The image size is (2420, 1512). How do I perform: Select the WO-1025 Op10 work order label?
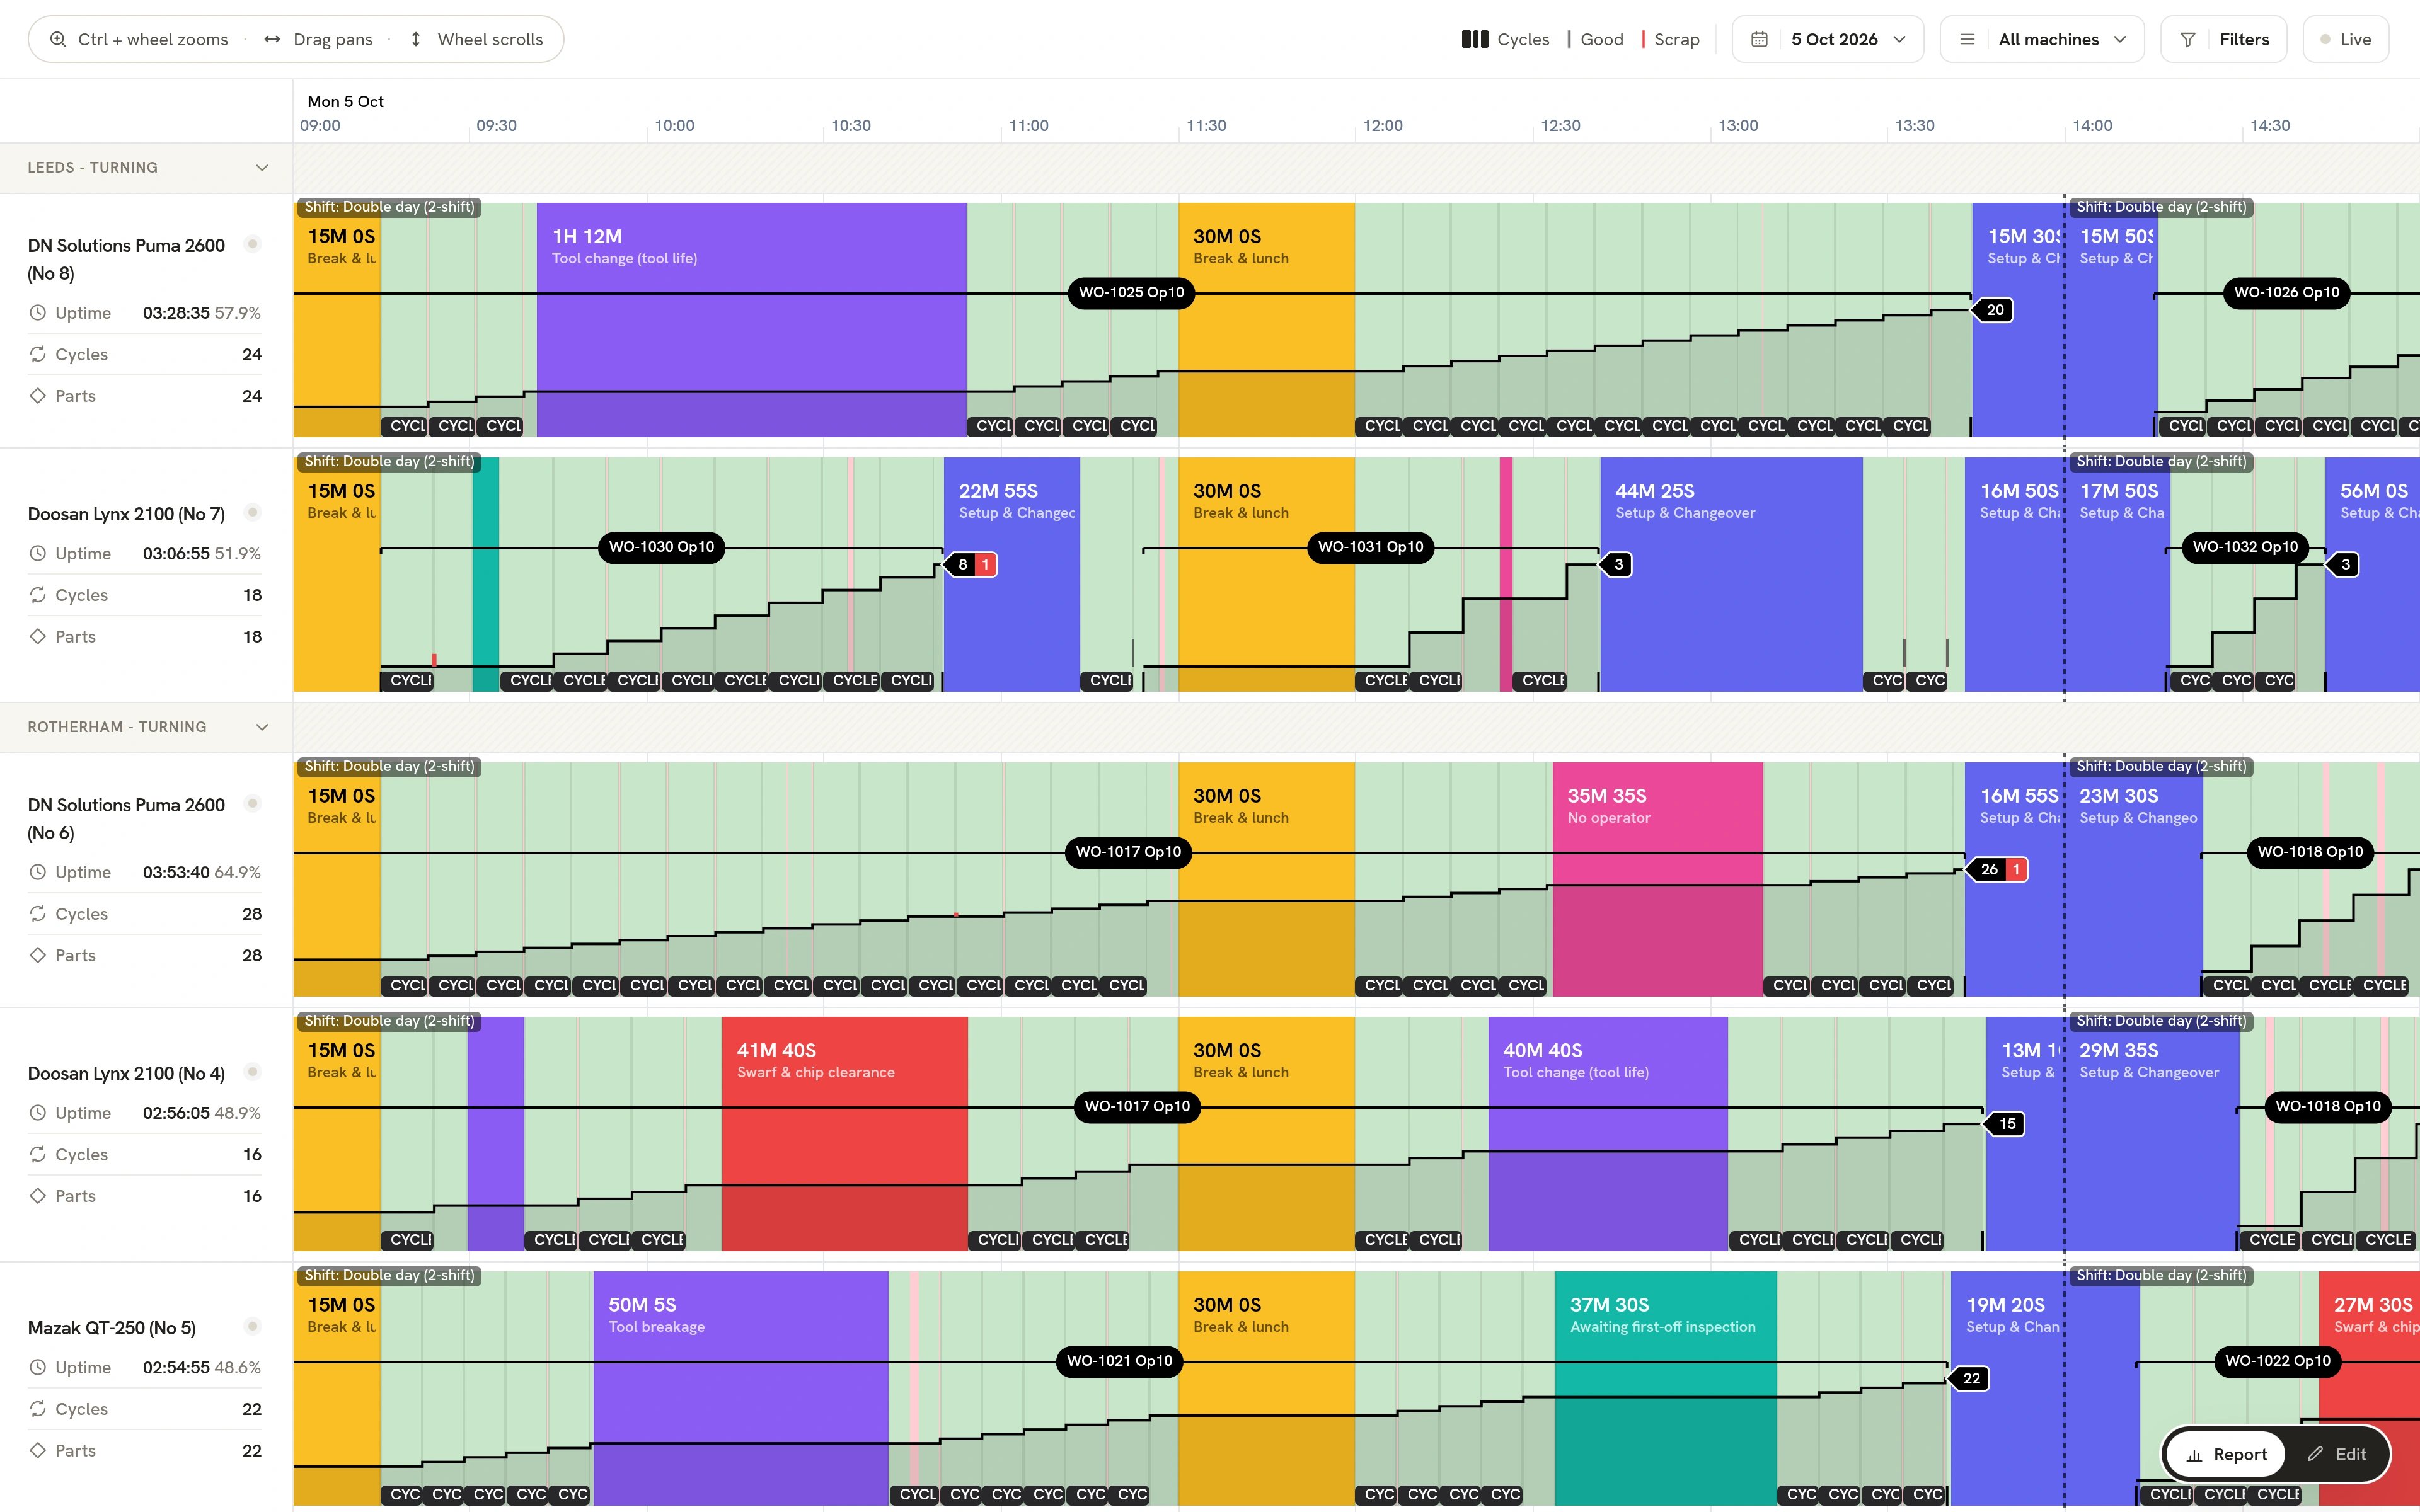coord(1131,293)
